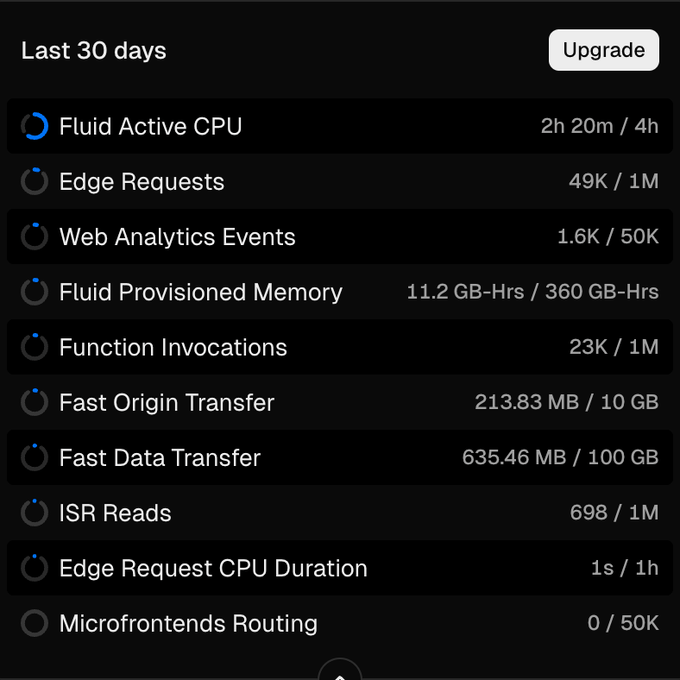Click the Fluid Provisioned Memory ring icon
Viewport: 680px width, 680px height.
(34, 292)
